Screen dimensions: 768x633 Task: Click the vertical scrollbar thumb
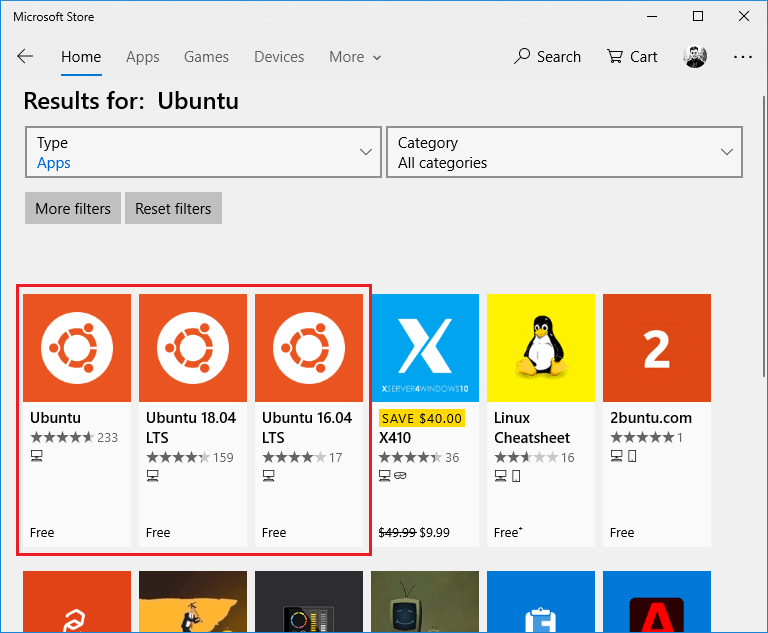(x=765, y=236)
